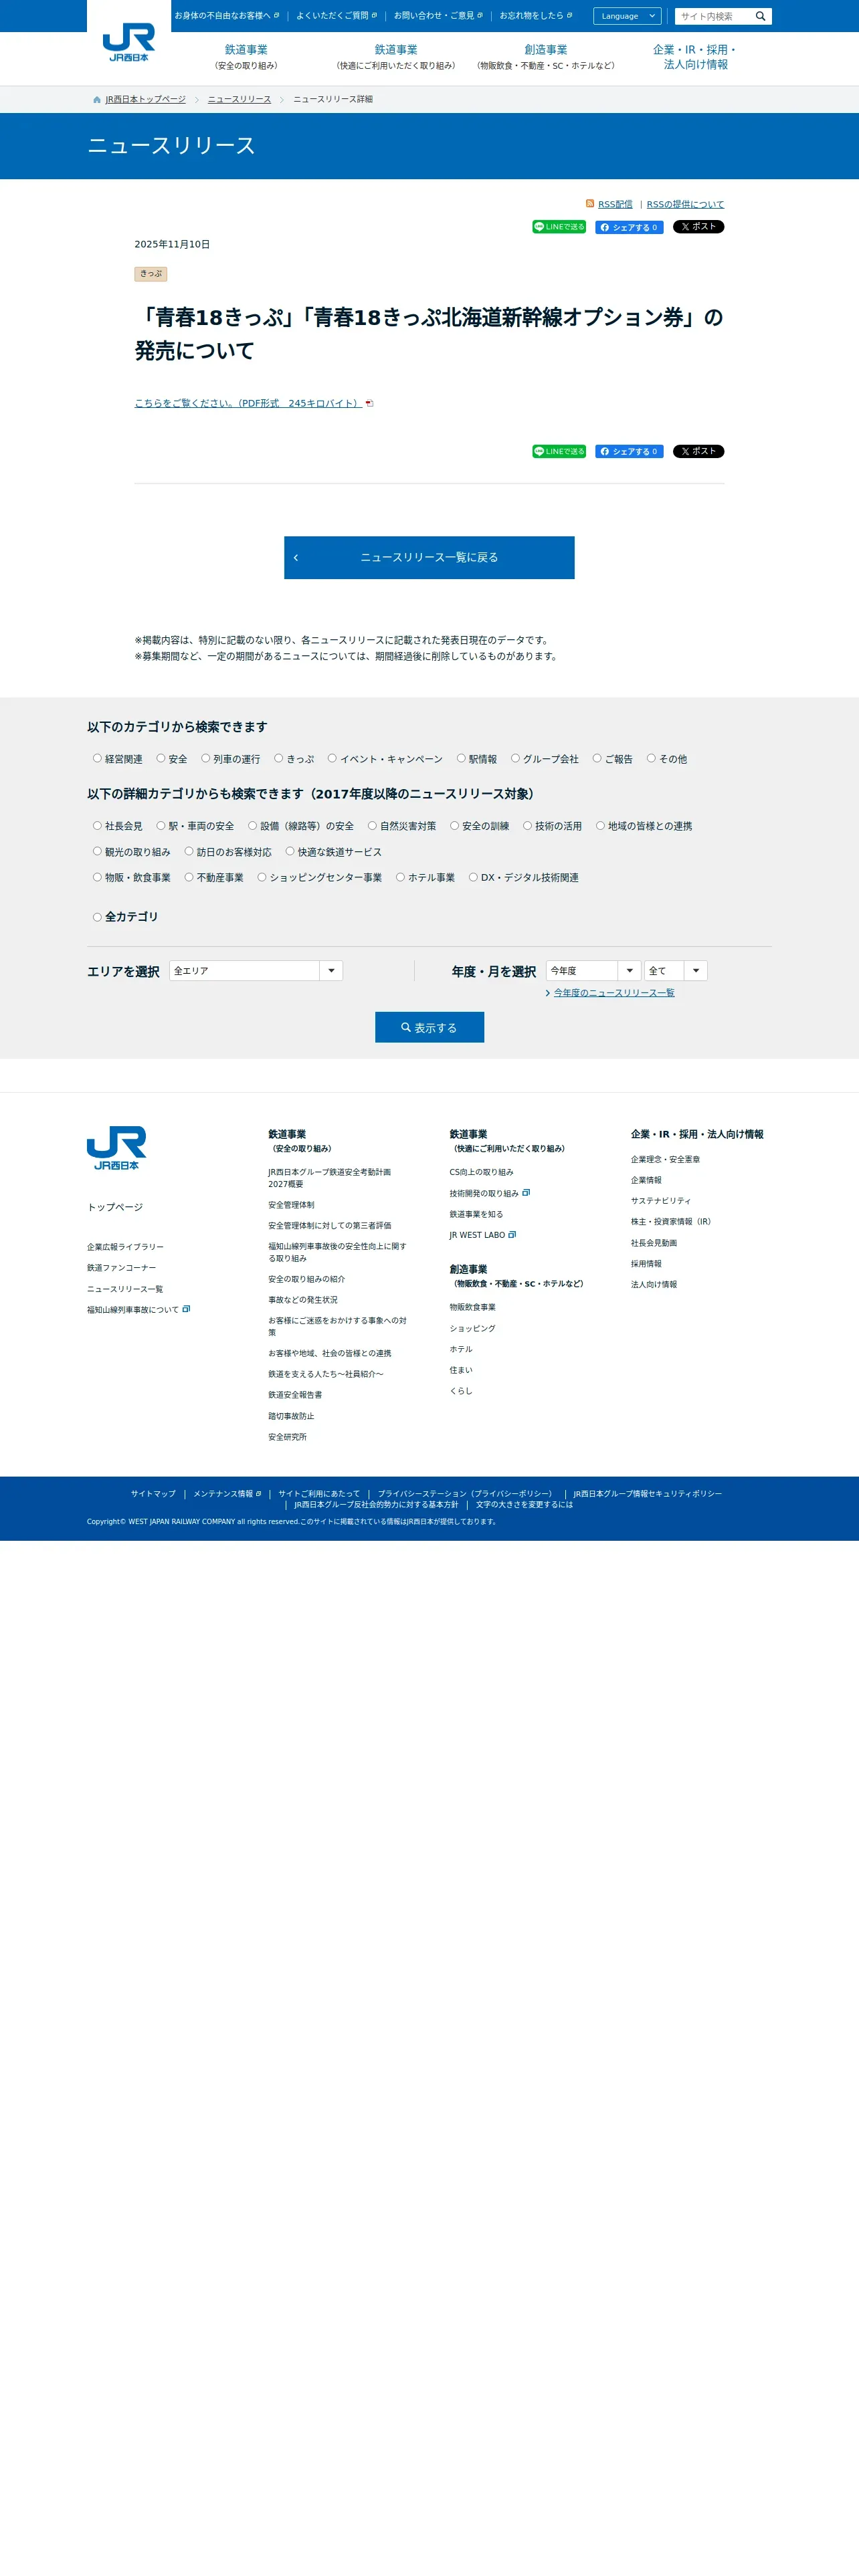Screen dimensions: 859x2576
Task: Click the きっぷ category tag
Action: pos(151,274)
